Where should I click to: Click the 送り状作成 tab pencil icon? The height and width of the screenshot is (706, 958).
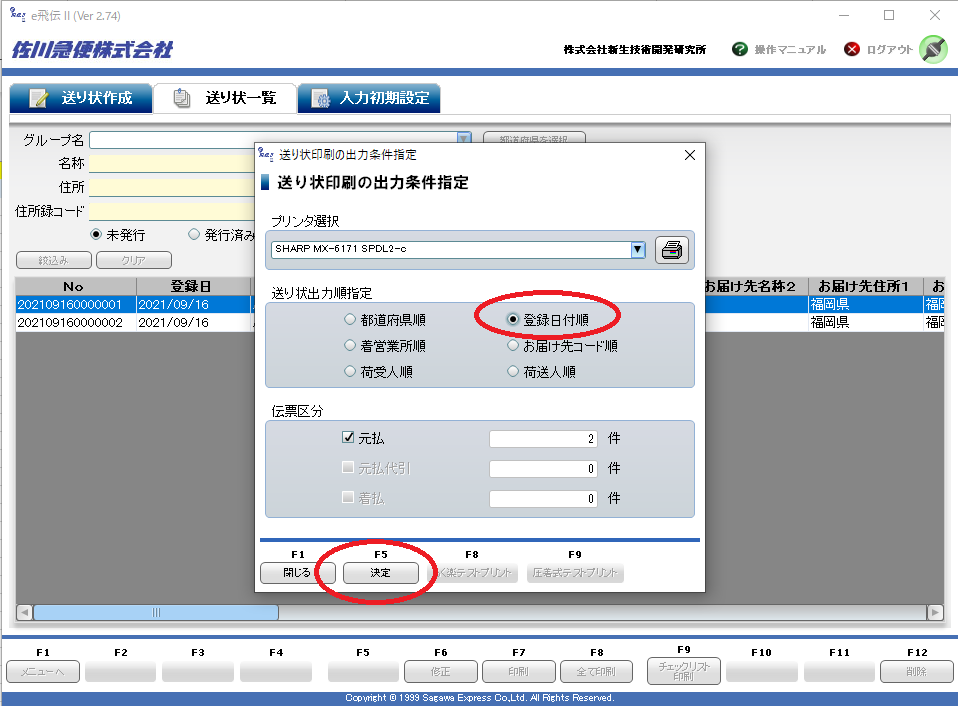click(x=39, y=98)
